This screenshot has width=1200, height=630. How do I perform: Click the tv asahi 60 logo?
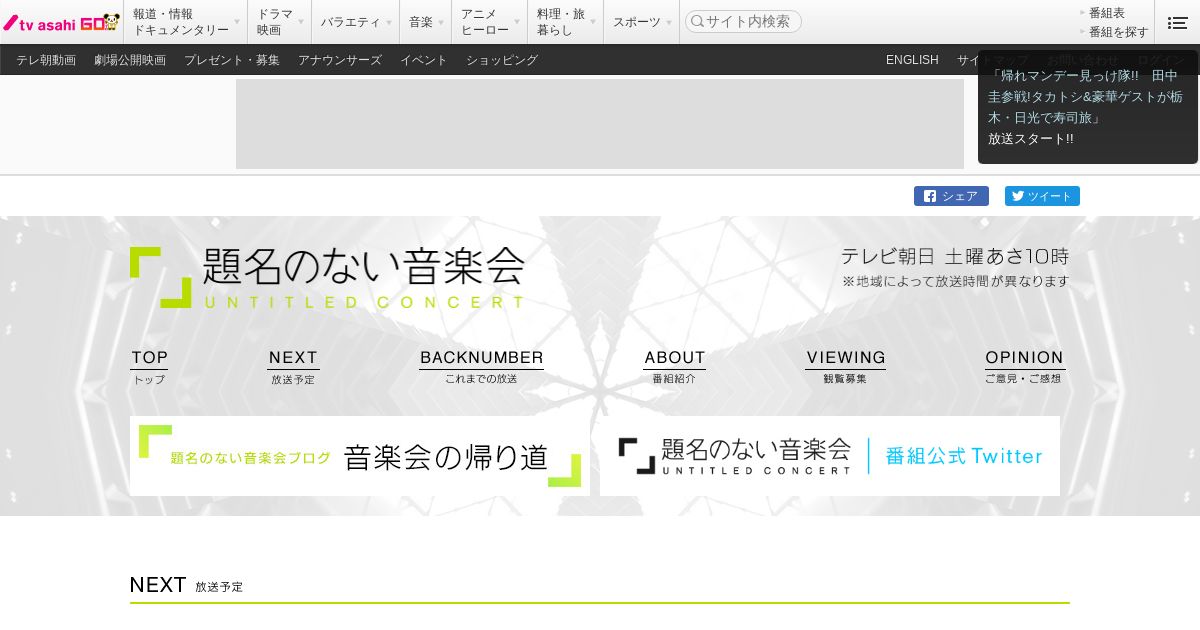tap(61, 22)
